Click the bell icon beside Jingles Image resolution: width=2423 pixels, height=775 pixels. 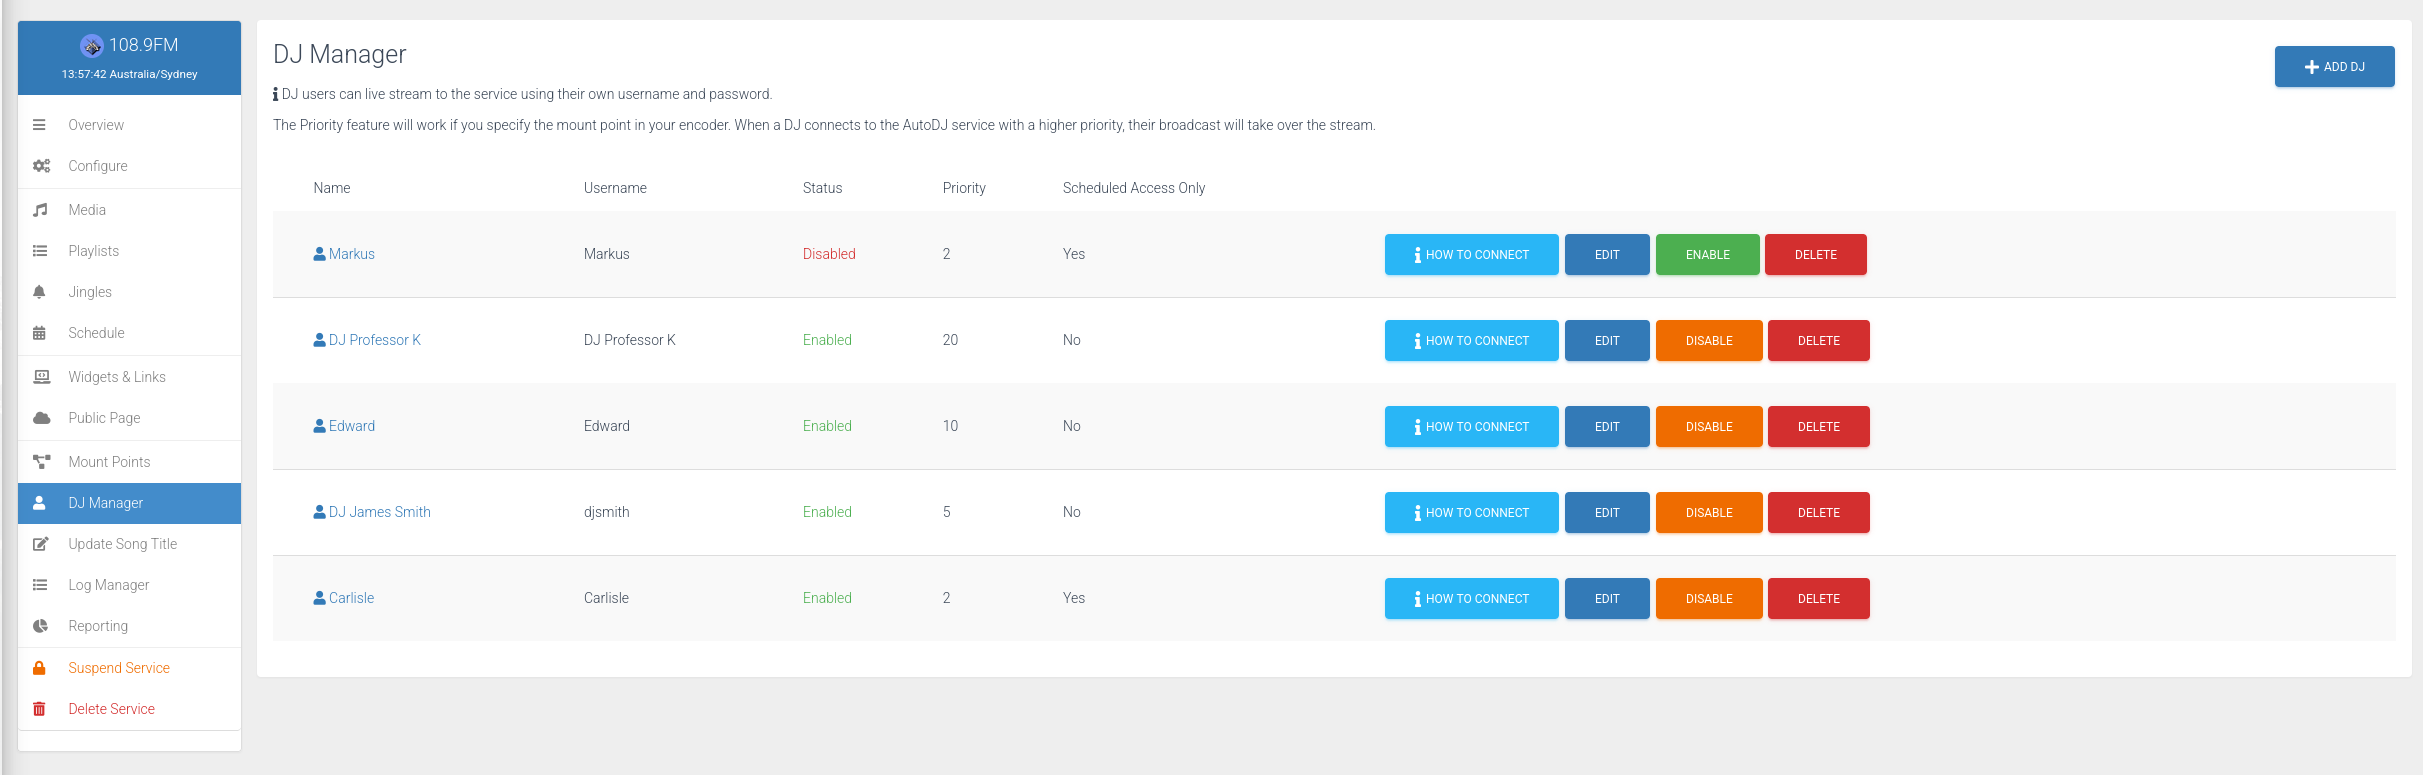[40, 292]
